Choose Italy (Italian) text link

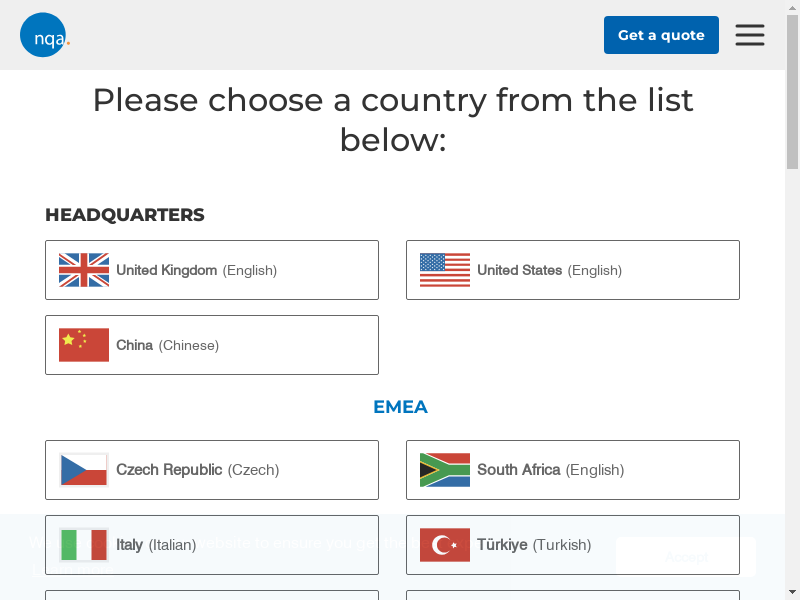pos(156,545)
